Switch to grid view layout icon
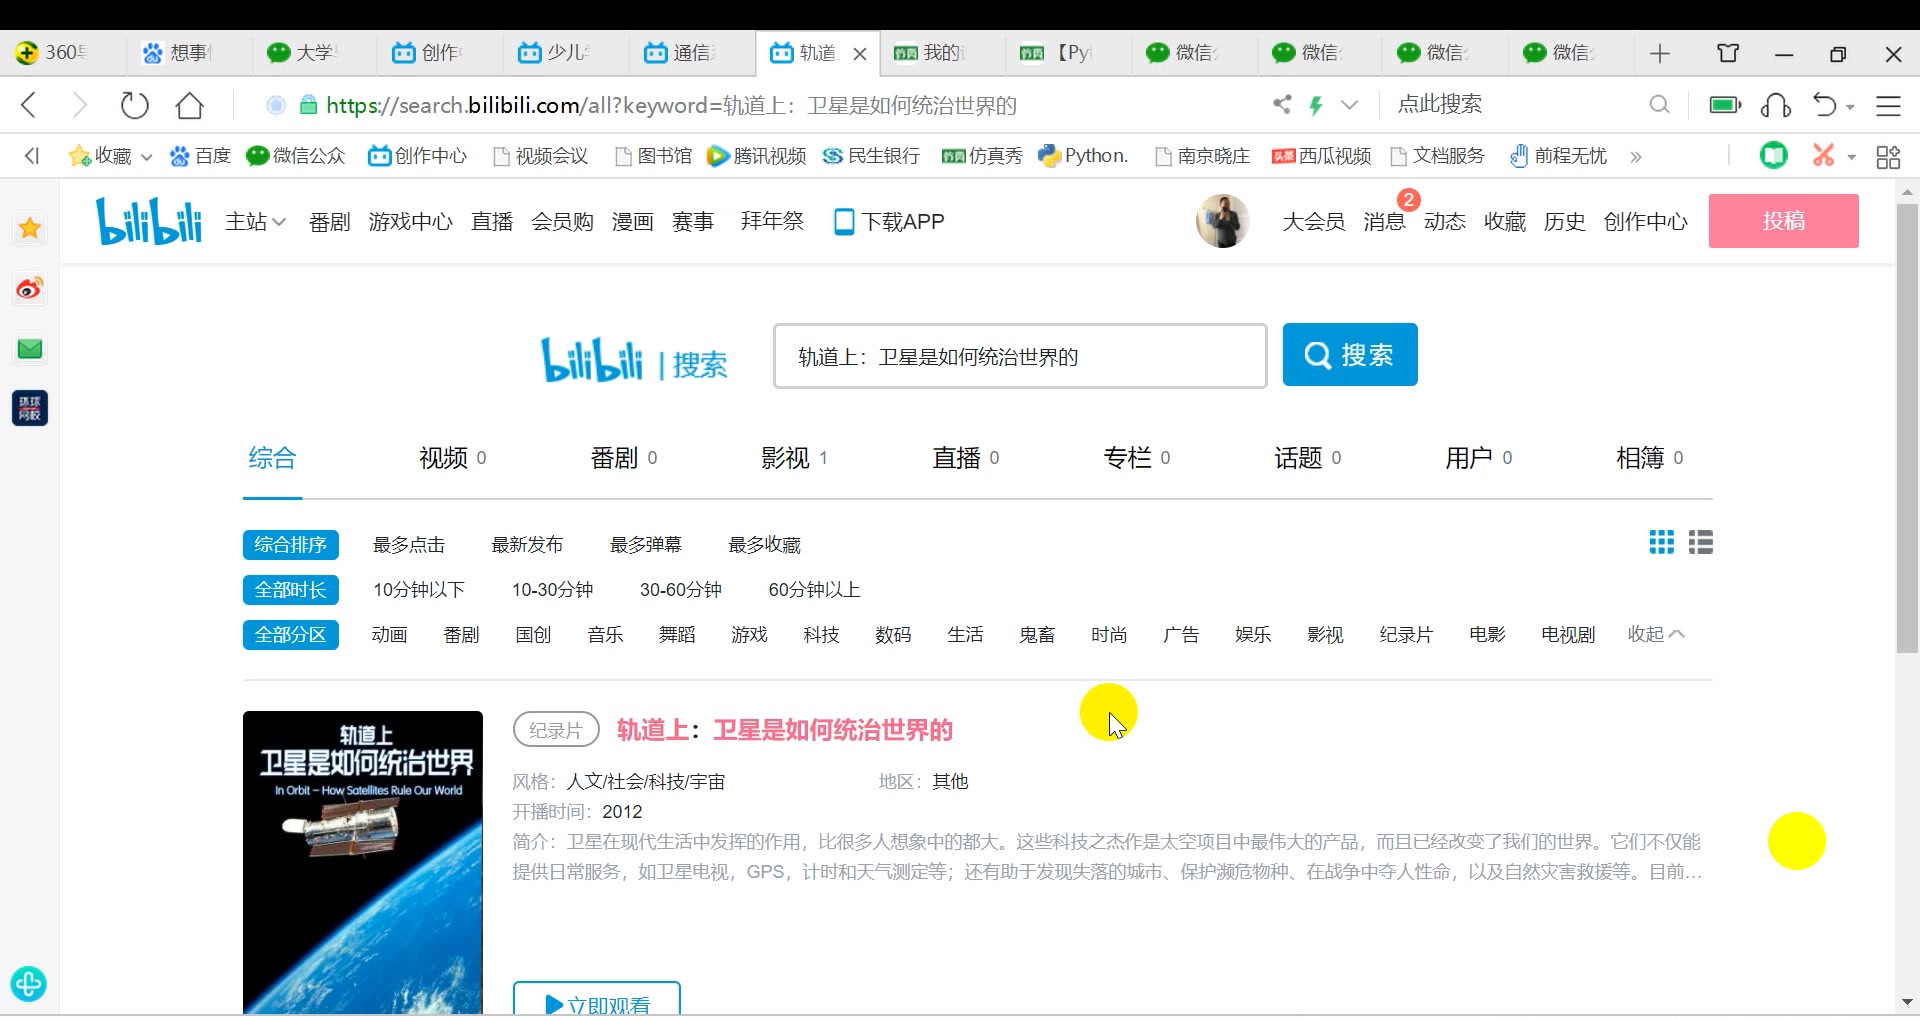This screenshot has width=1920, height=1020. 1661,542
